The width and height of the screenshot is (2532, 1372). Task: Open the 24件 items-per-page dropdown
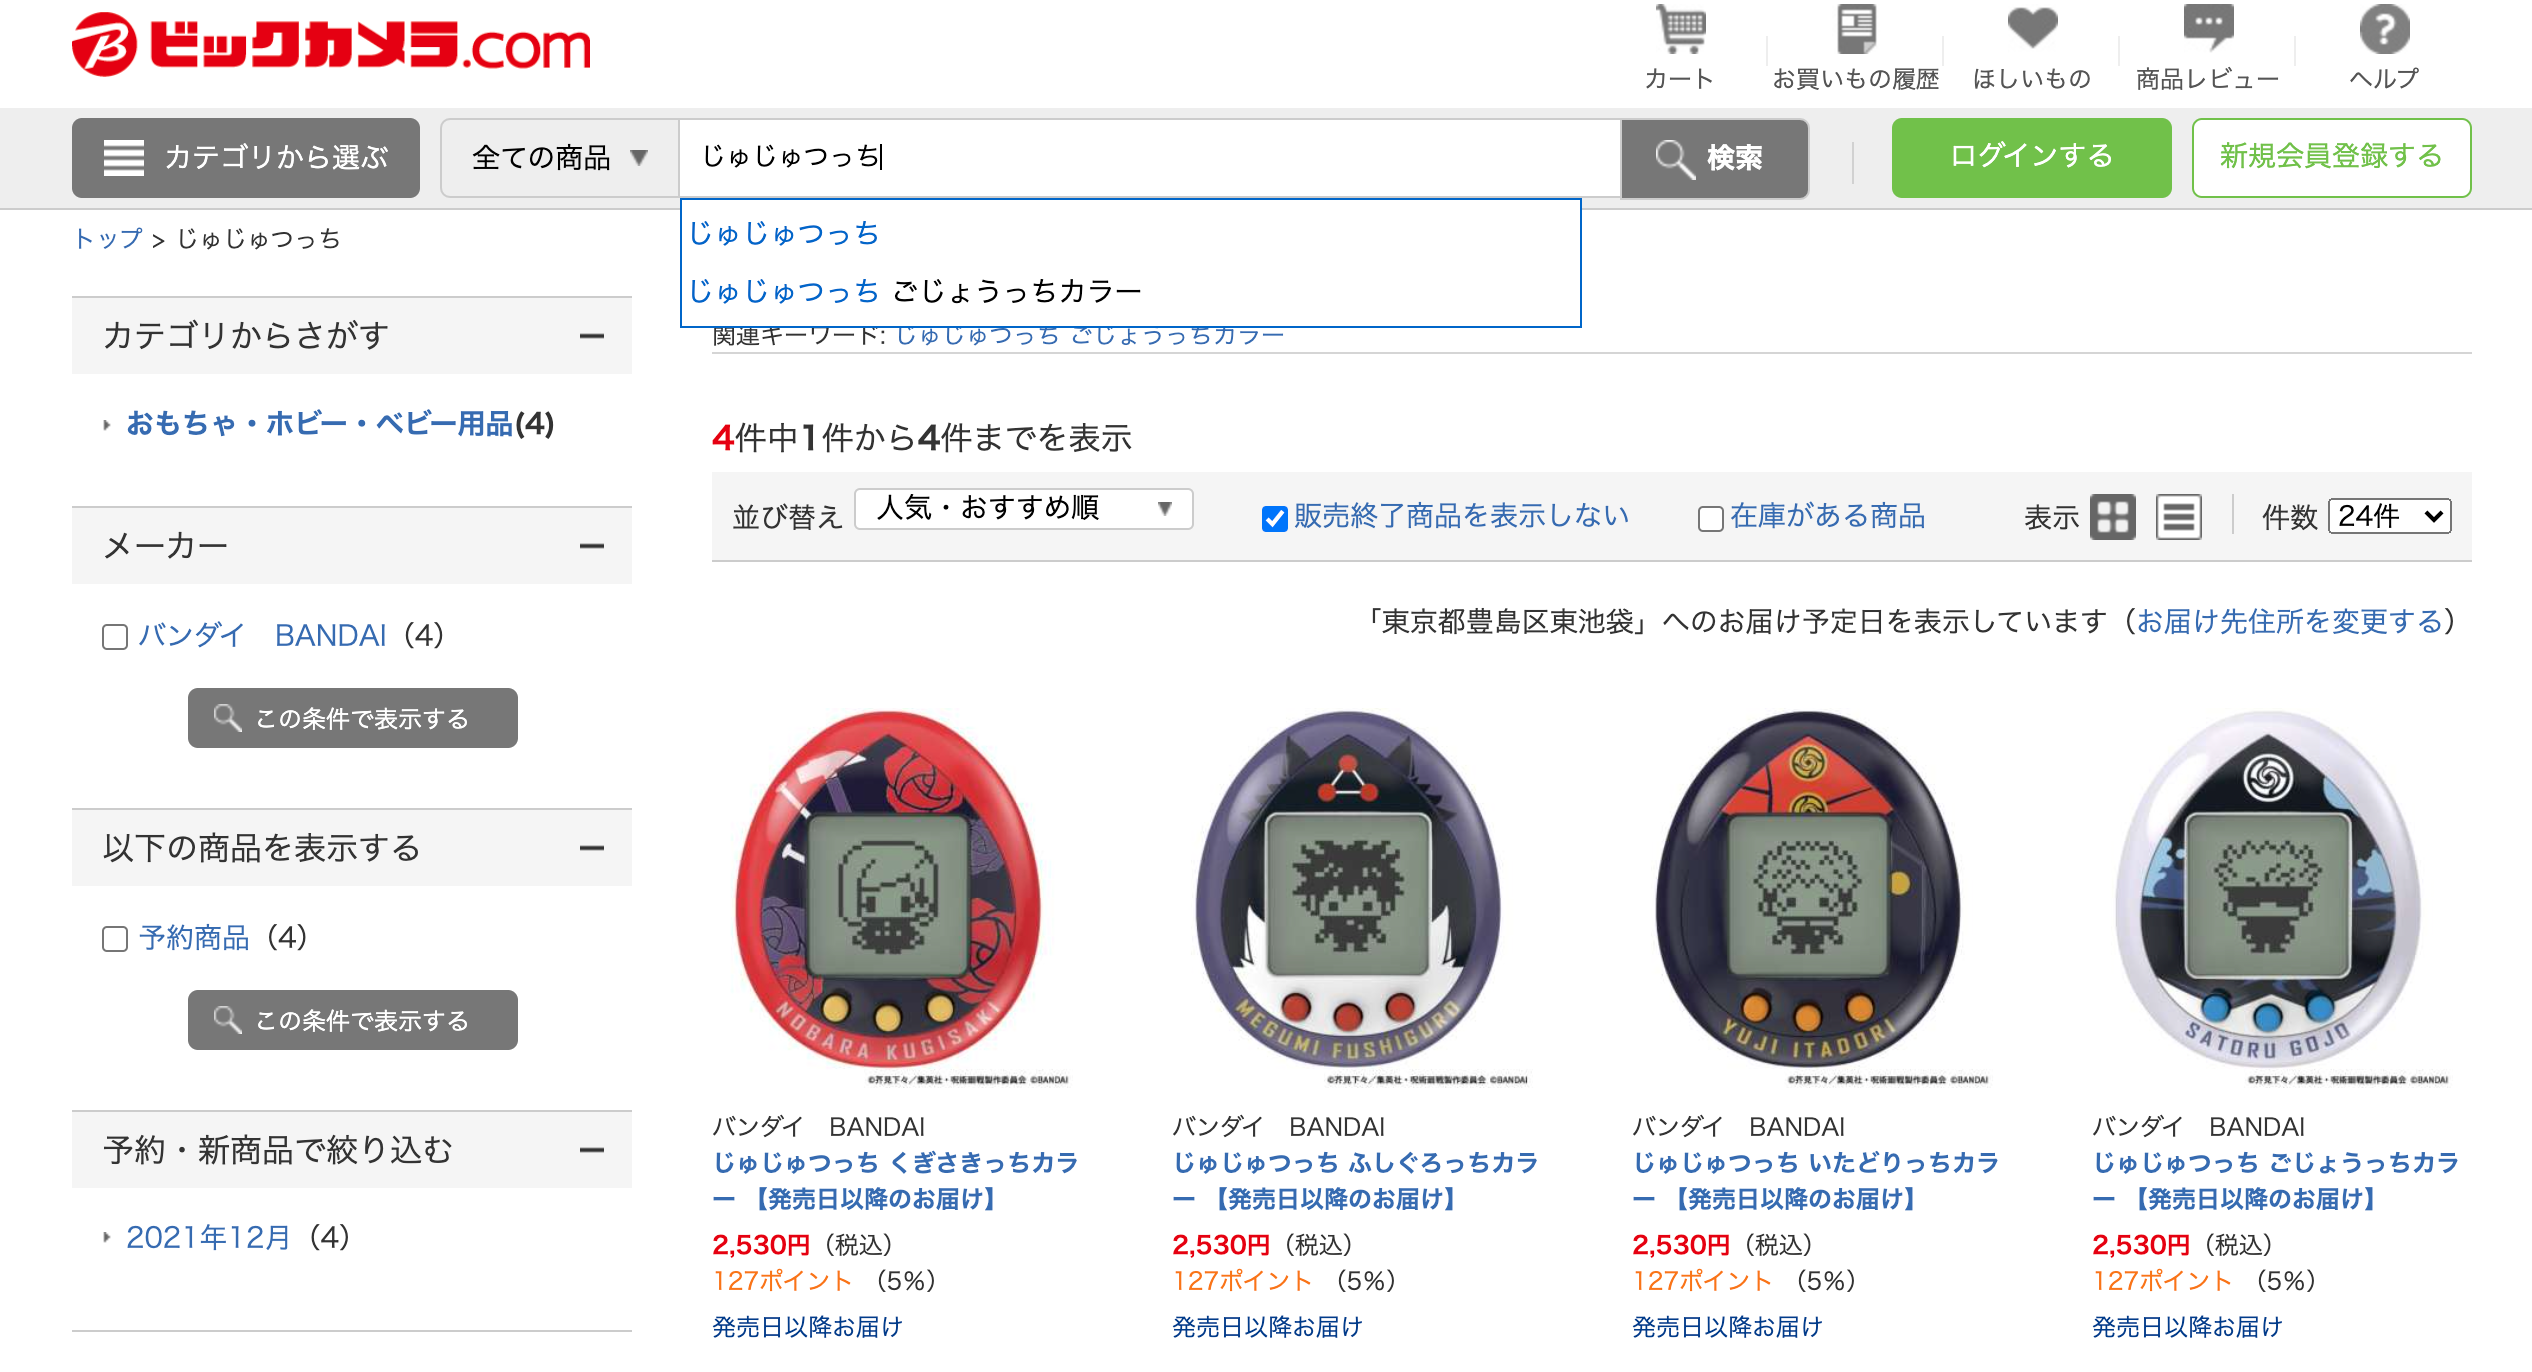[x=2389, y=516]
